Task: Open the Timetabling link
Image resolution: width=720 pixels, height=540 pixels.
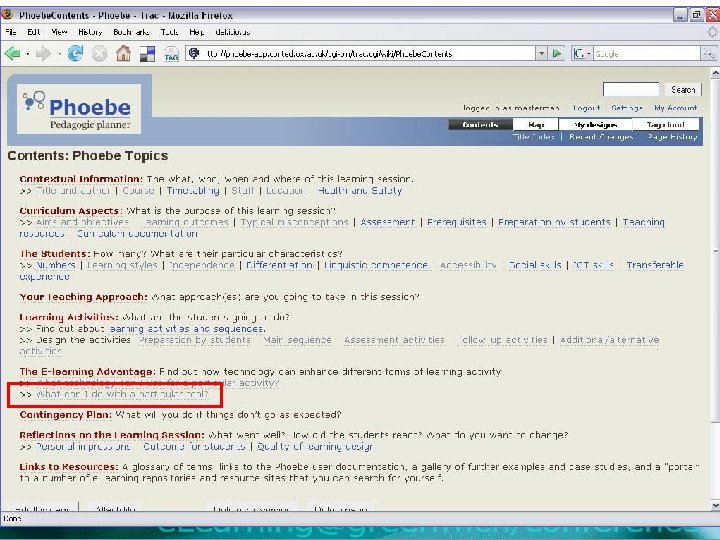Action: coord(193,190)
